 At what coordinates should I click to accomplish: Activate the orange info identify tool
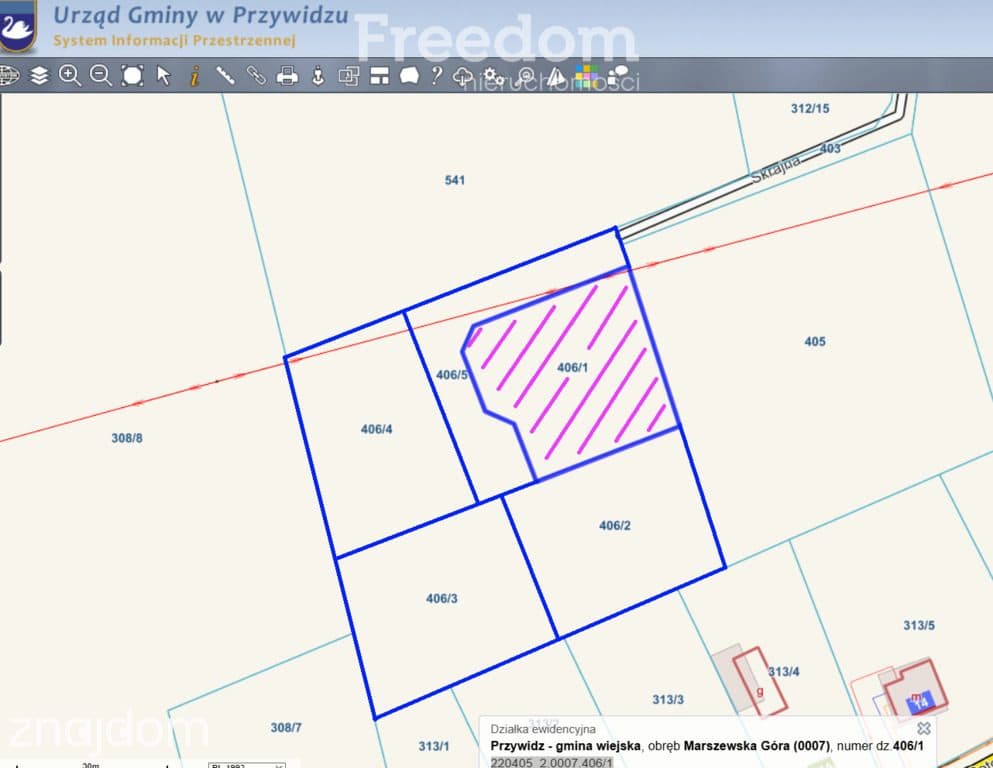(195, 75)
